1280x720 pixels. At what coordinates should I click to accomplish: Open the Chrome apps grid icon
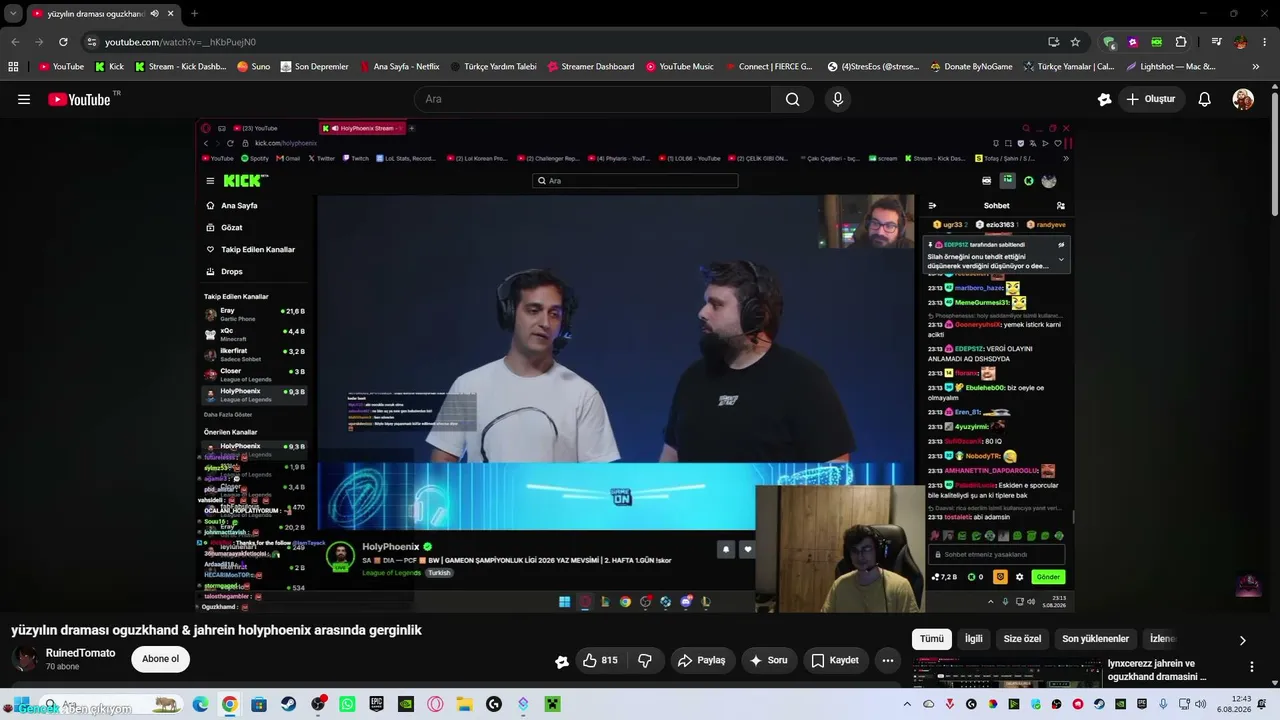(13, 67)
